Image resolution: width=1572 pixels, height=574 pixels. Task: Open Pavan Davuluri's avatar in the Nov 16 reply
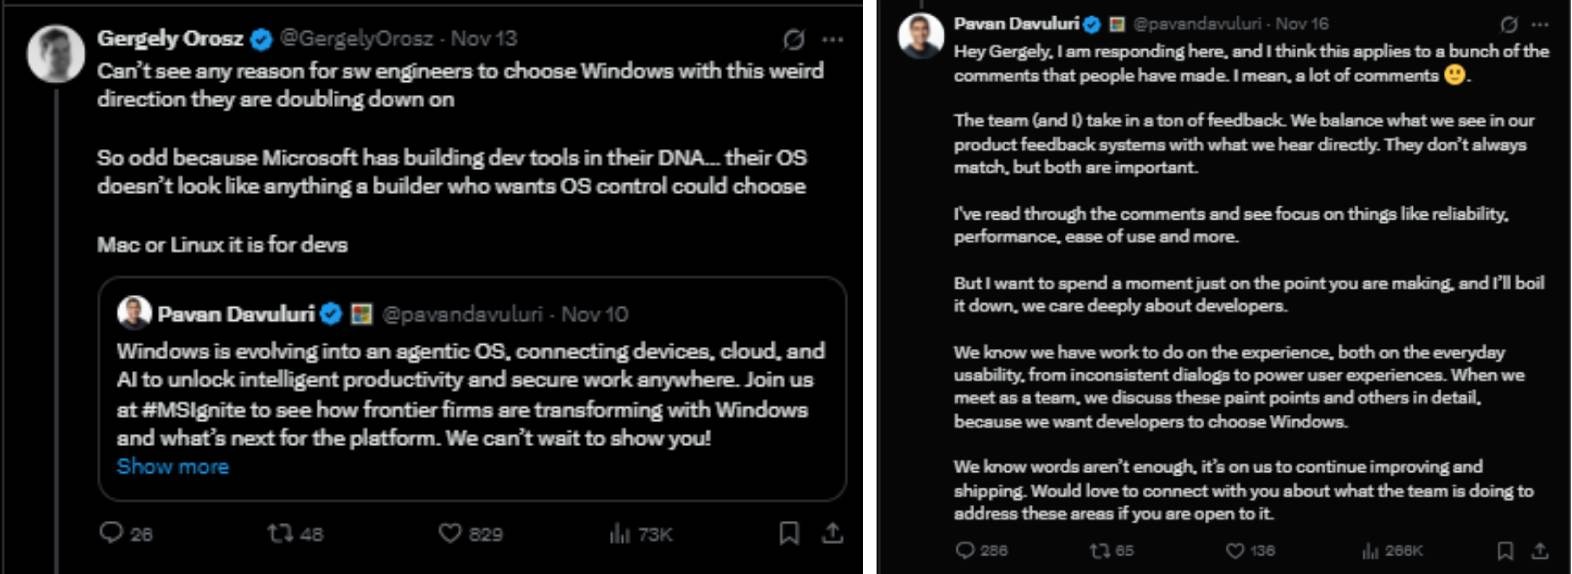[x=921, y=36]
